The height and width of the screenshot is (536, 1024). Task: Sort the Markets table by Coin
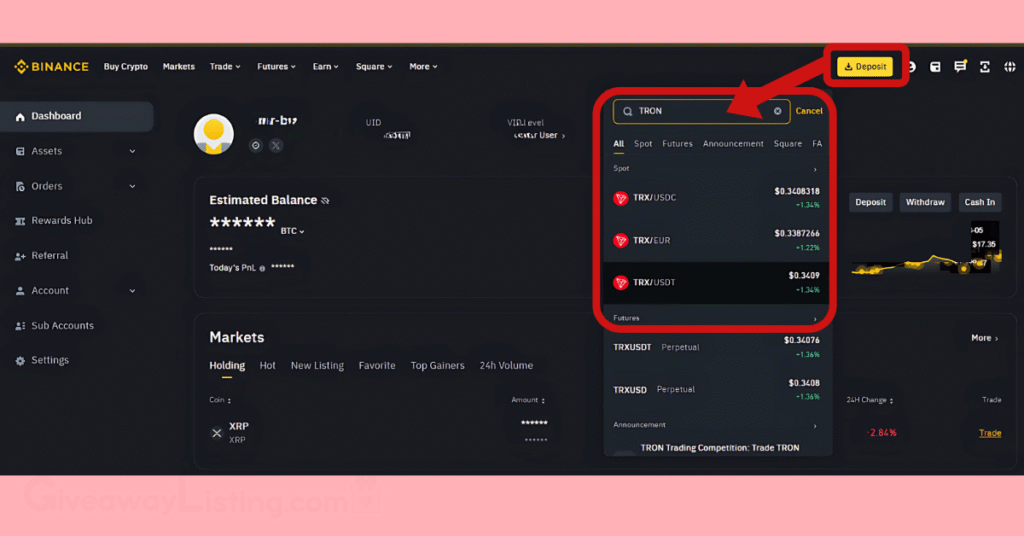220,400
